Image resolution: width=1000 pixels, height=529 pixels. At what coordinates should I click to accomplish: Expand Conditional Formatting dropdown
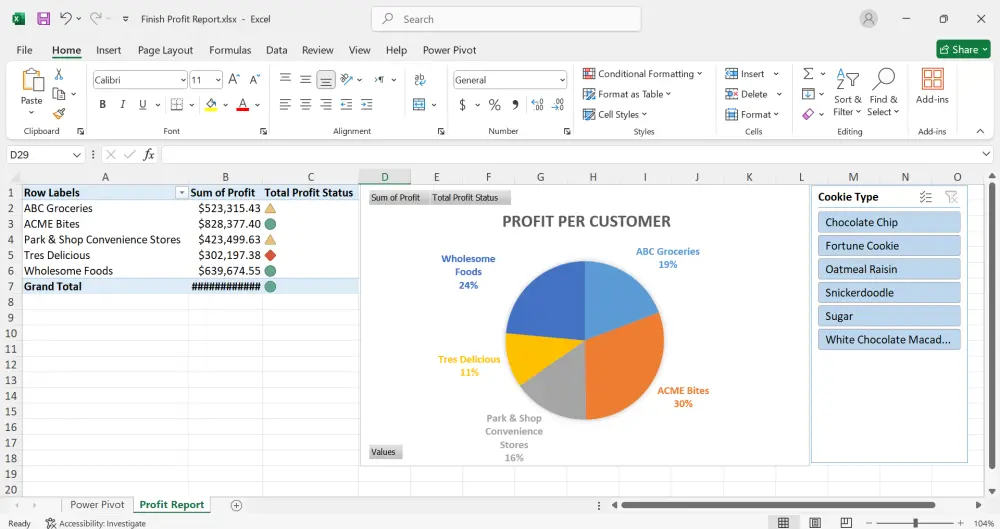pyautogui.click(x=642, y=73)
